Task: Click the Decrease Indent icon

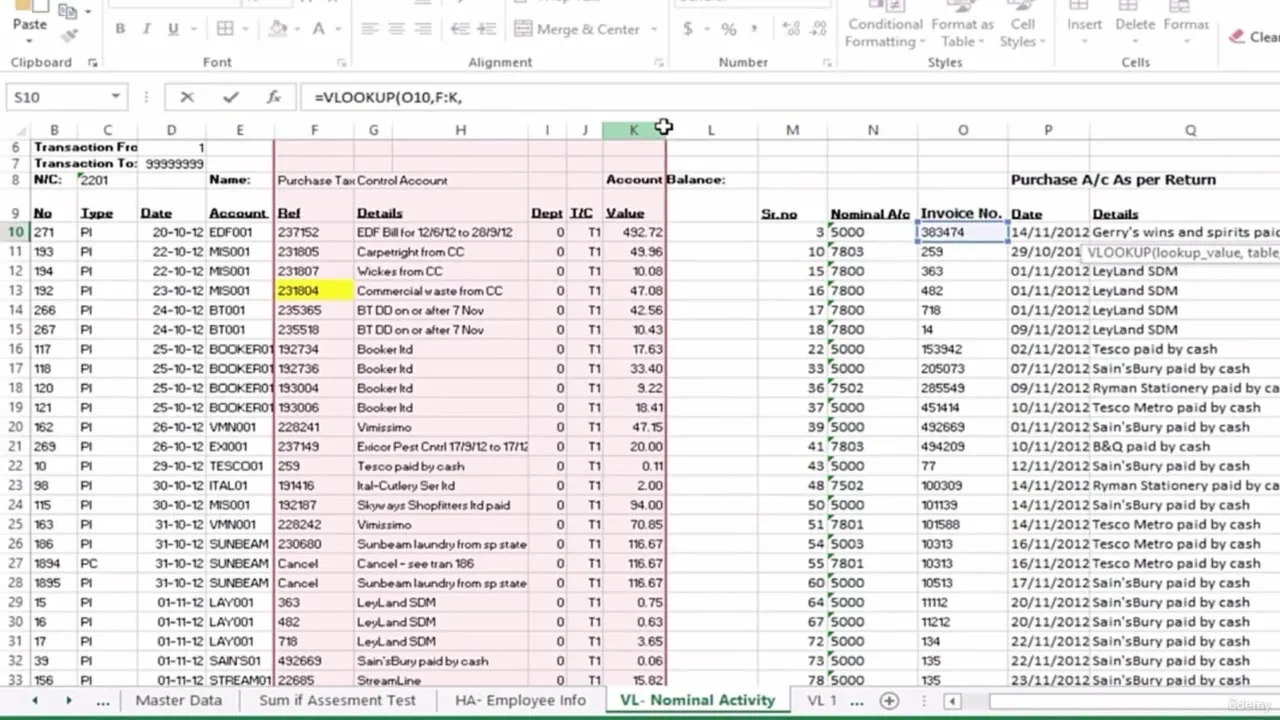Action: click(x=459, y=29)
